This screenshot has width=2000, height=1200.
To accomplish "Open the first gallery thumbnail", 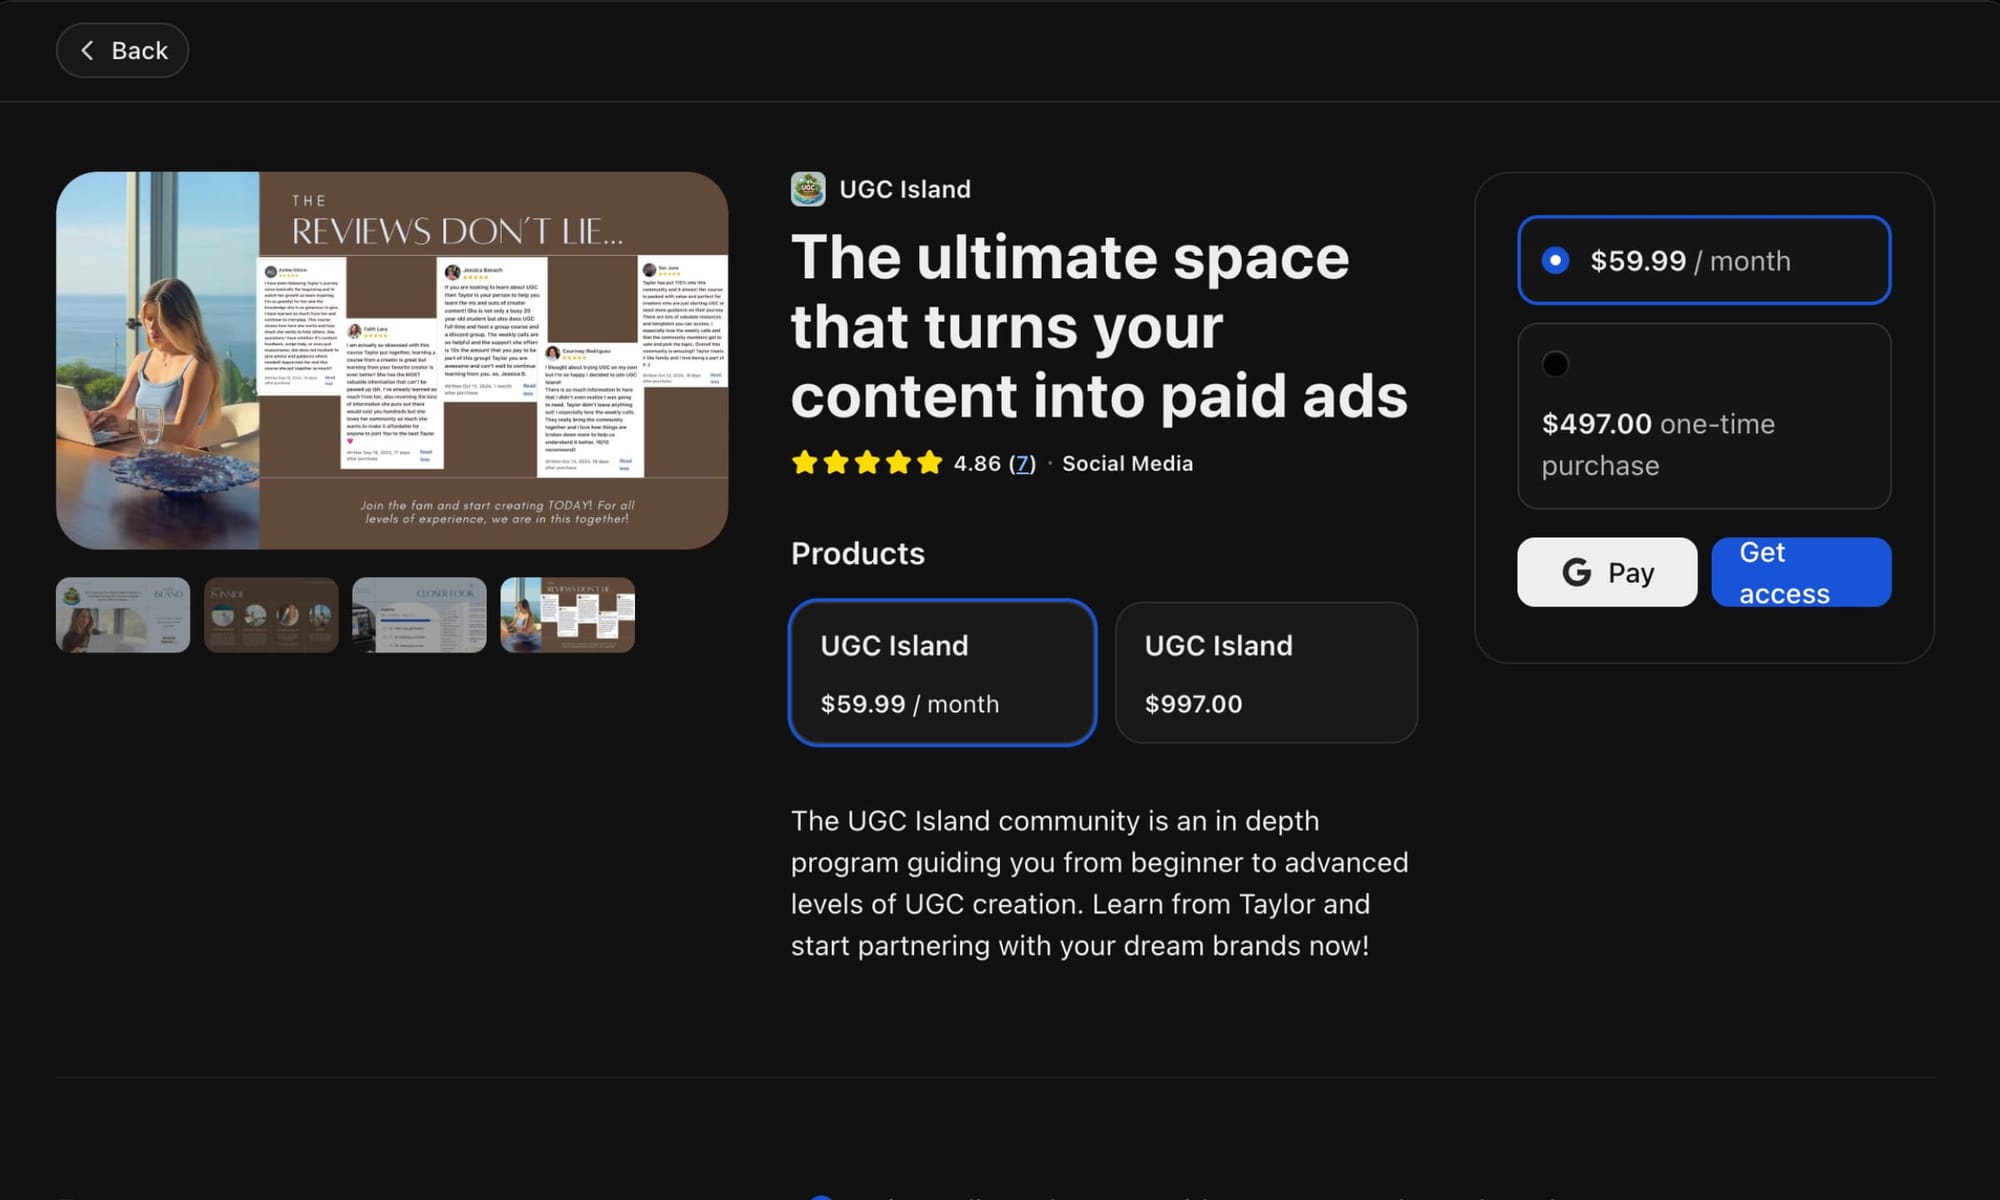I will pos(123,615).
